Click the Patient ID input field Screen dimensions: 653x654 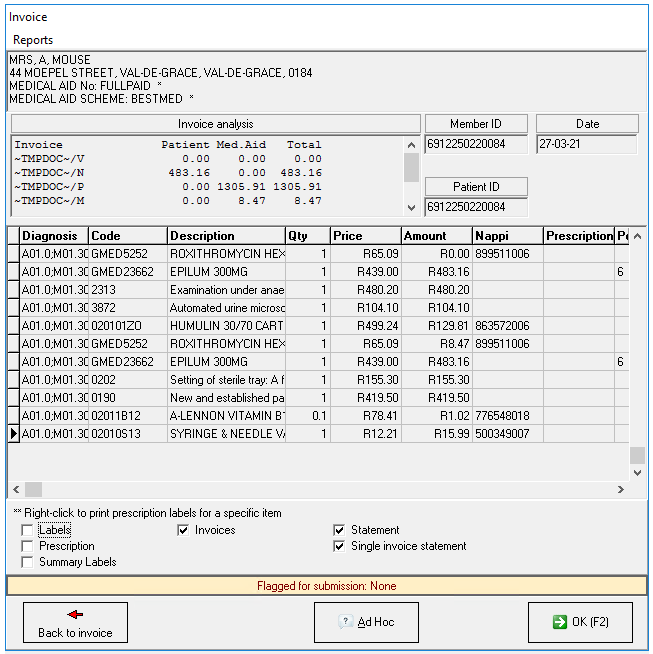[476, 207]
